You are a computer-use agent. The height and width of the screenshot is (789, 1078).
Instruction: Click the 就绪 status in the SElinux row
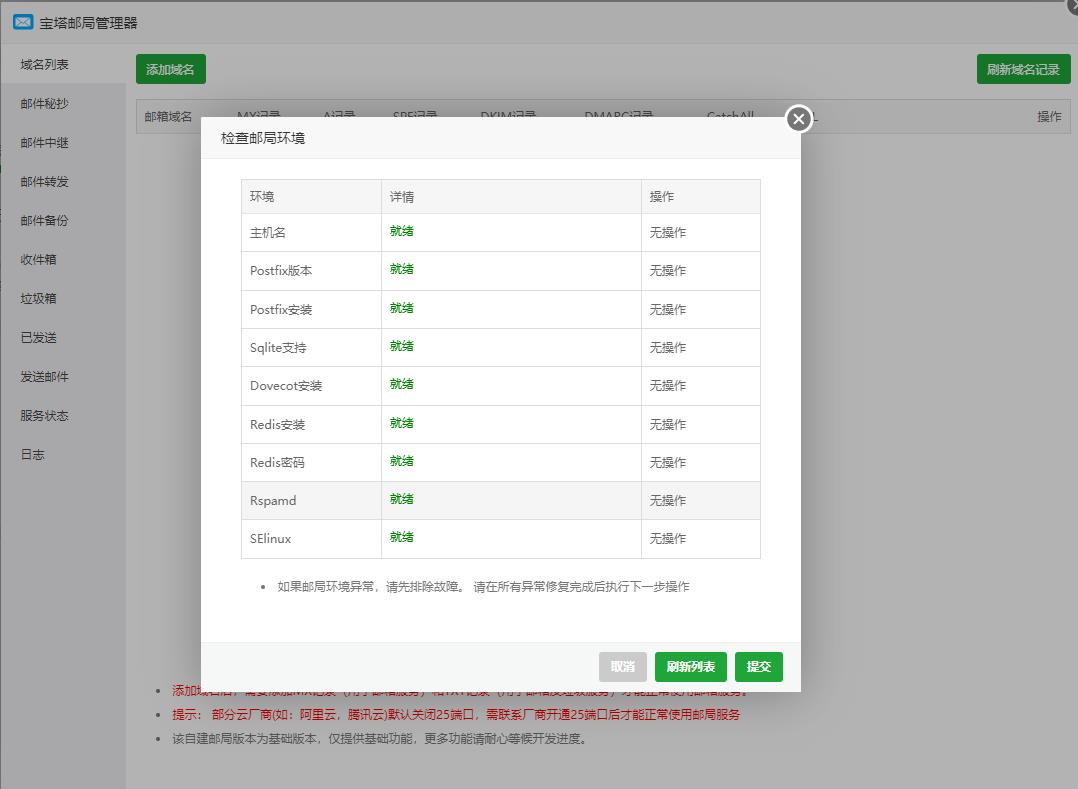click(x=402, y=537)
